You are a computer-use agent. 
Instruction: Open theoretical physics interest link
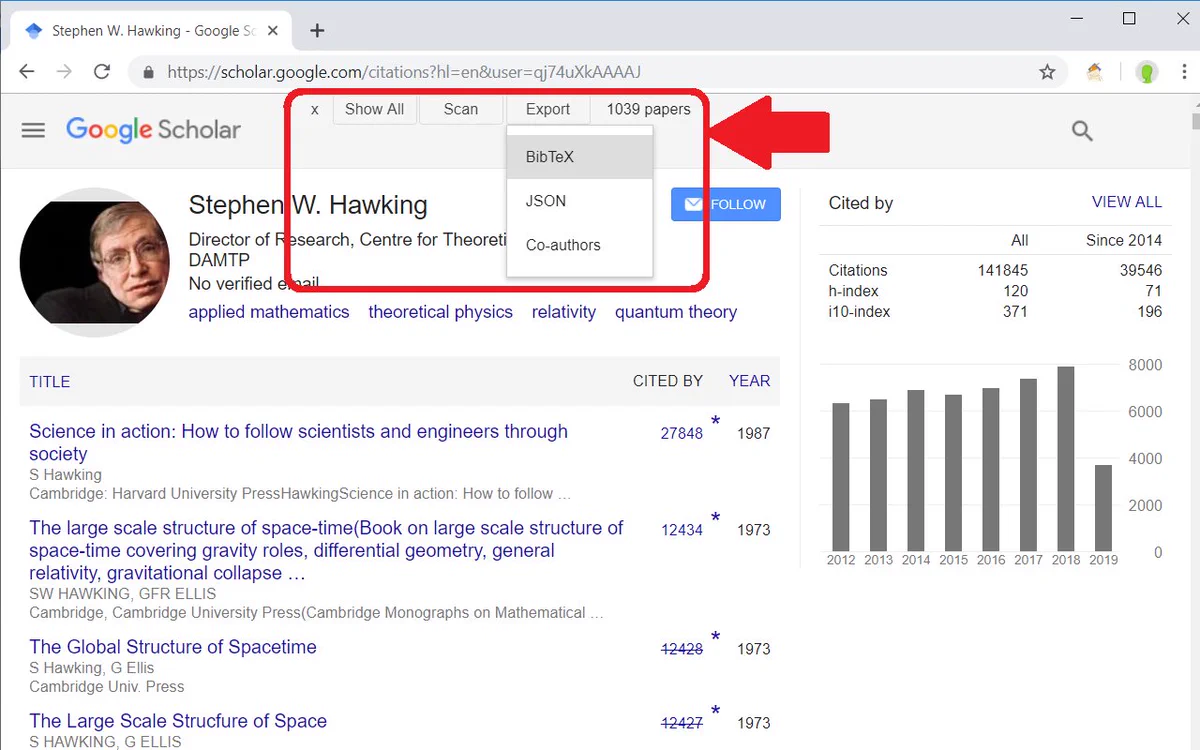coord(440,312)
